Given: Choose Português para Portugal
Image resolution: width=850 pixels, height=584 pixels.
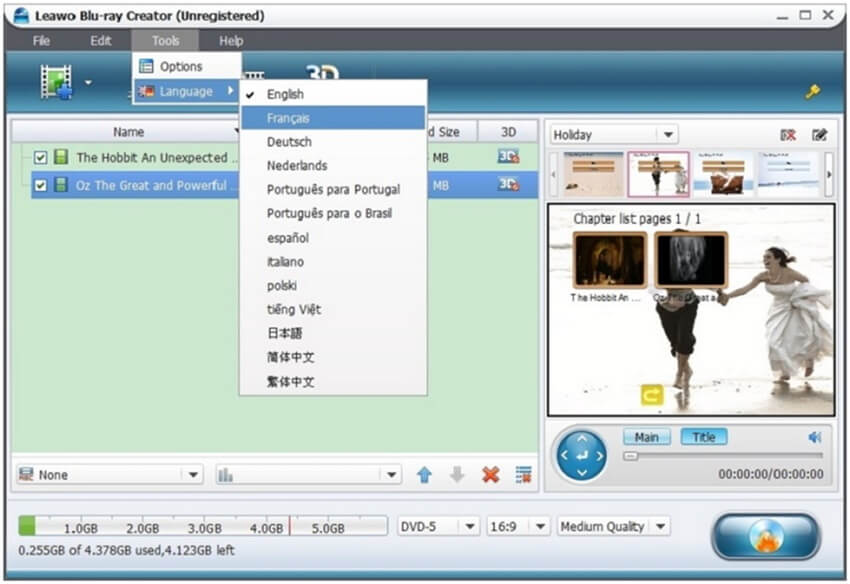Looking at the screenshot, I should [x=333, y=190].
